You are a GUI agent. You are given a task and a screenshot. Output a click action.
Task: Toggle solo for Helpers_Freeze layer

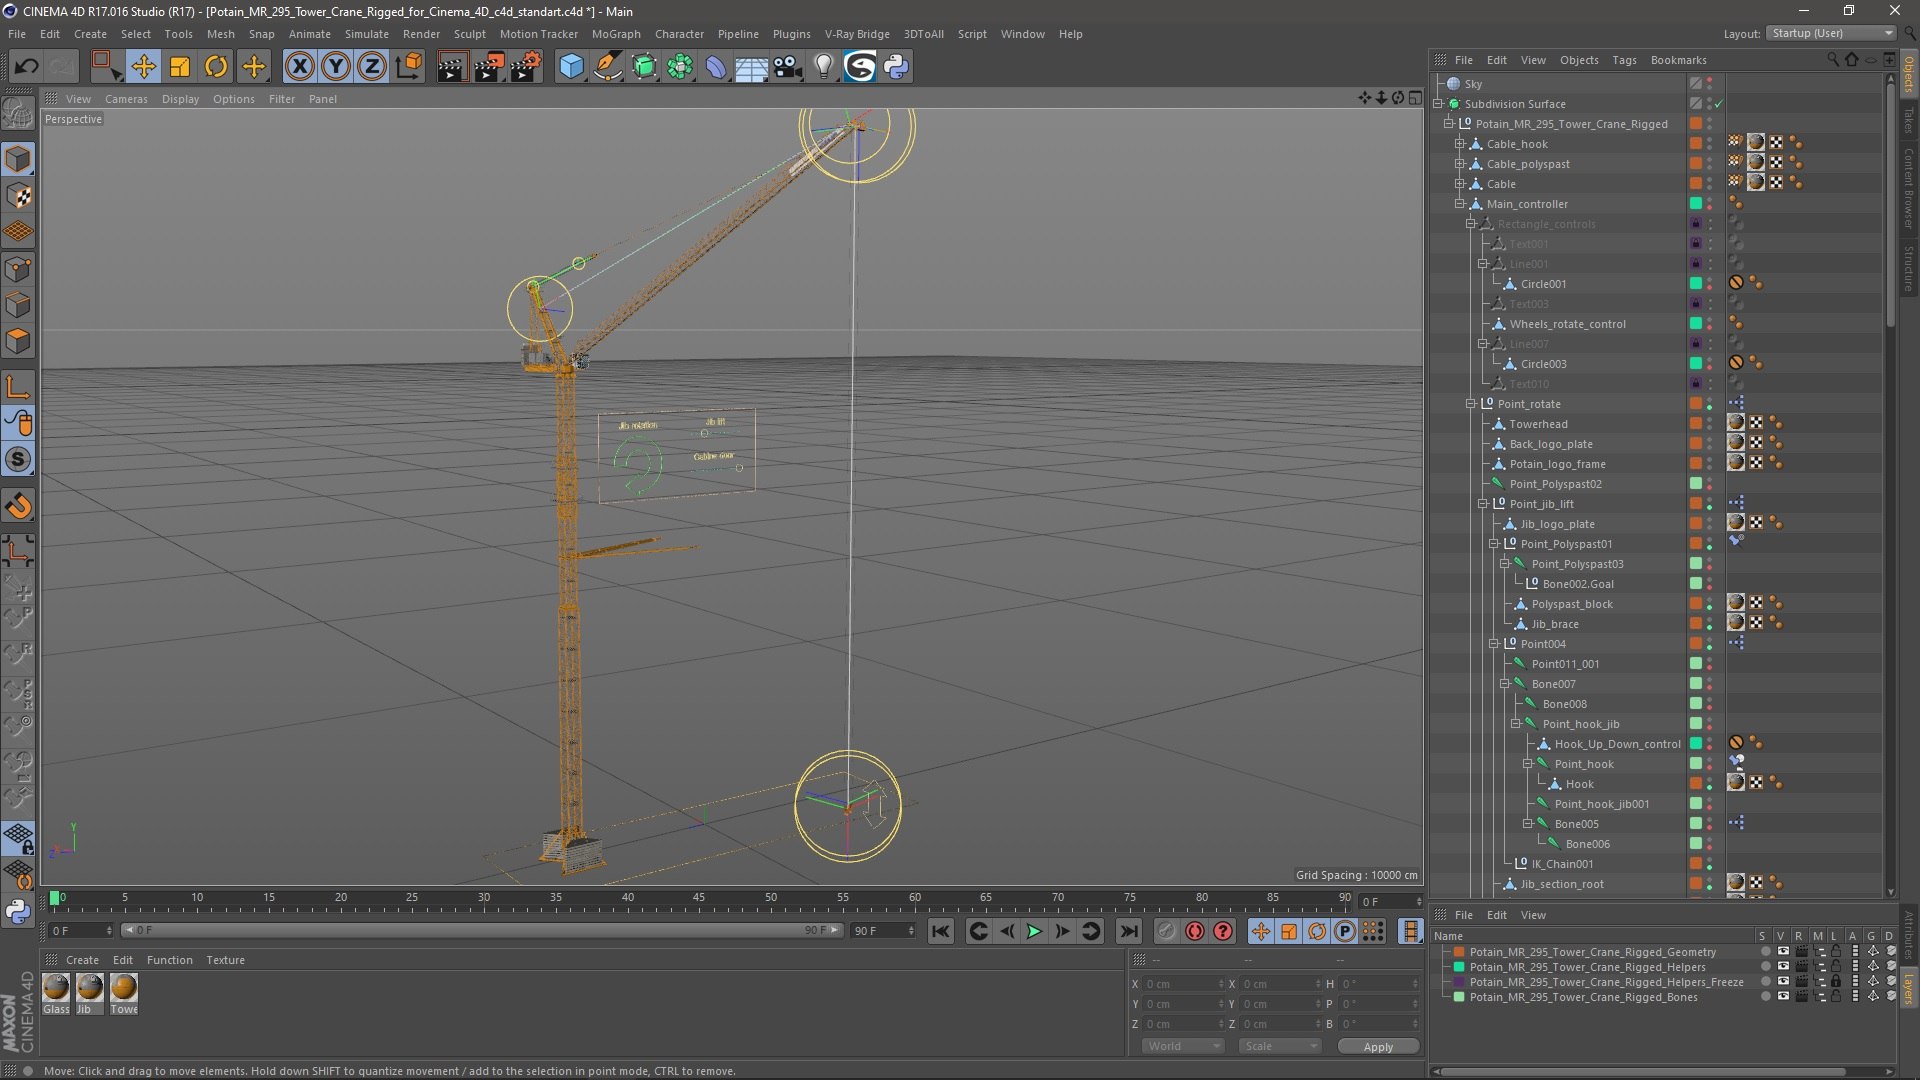1765,982
